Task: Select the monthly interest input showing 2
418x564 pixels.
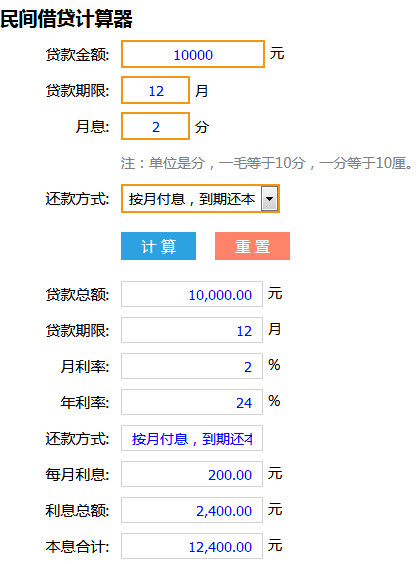Action: click(x=155, y=126)
